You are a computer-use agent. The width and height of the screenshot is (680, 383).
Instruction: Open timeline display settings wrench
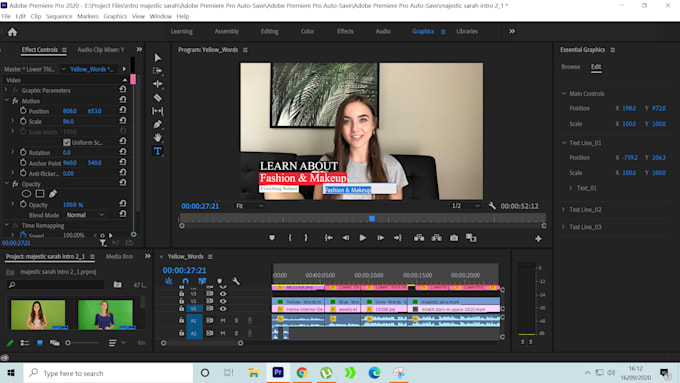(x=236, y=282)
